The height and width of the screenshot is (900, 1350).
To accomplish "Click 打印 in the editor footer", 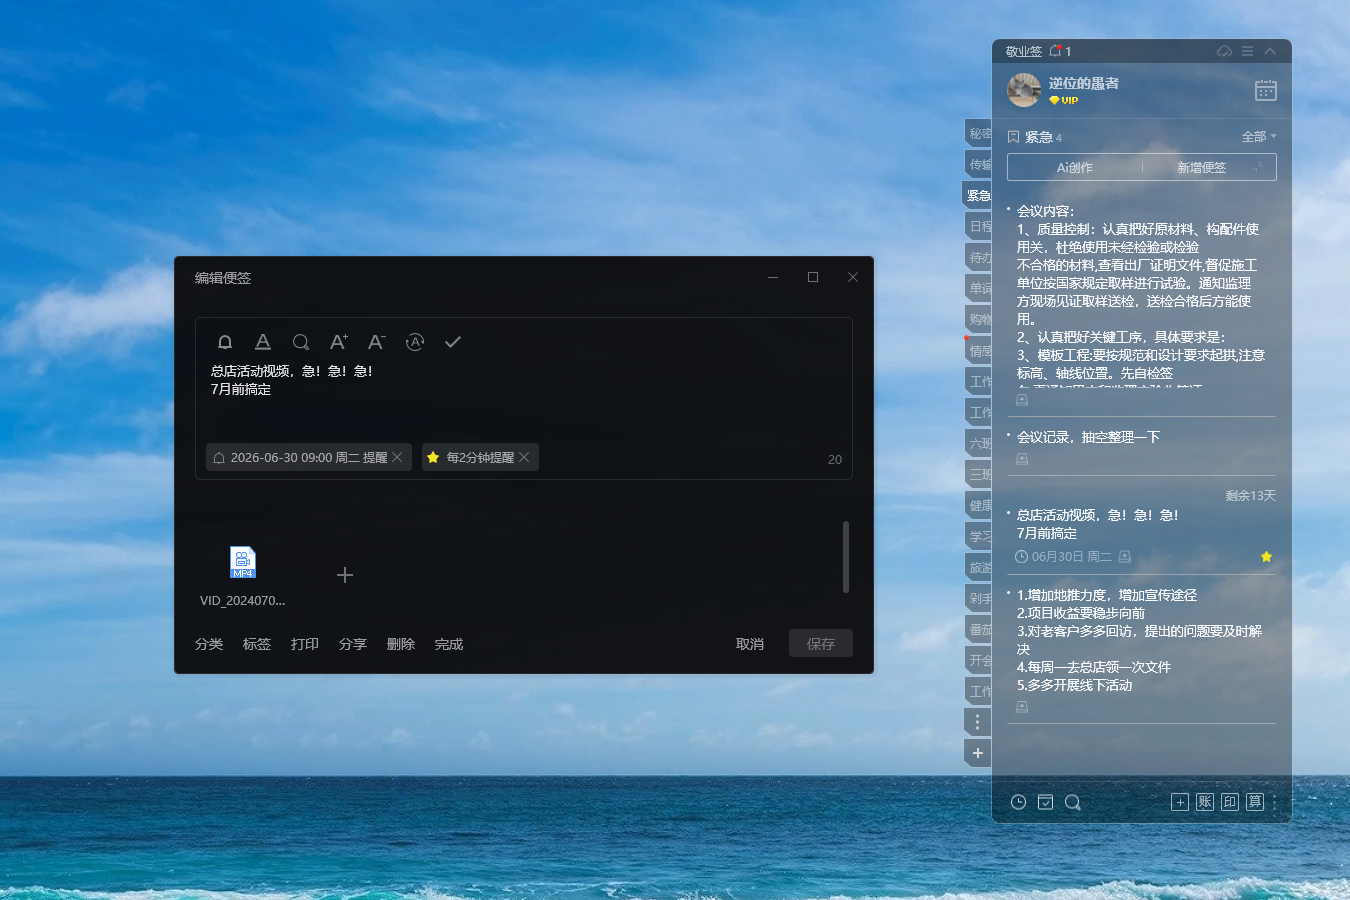I will click(x=305, y=644).
